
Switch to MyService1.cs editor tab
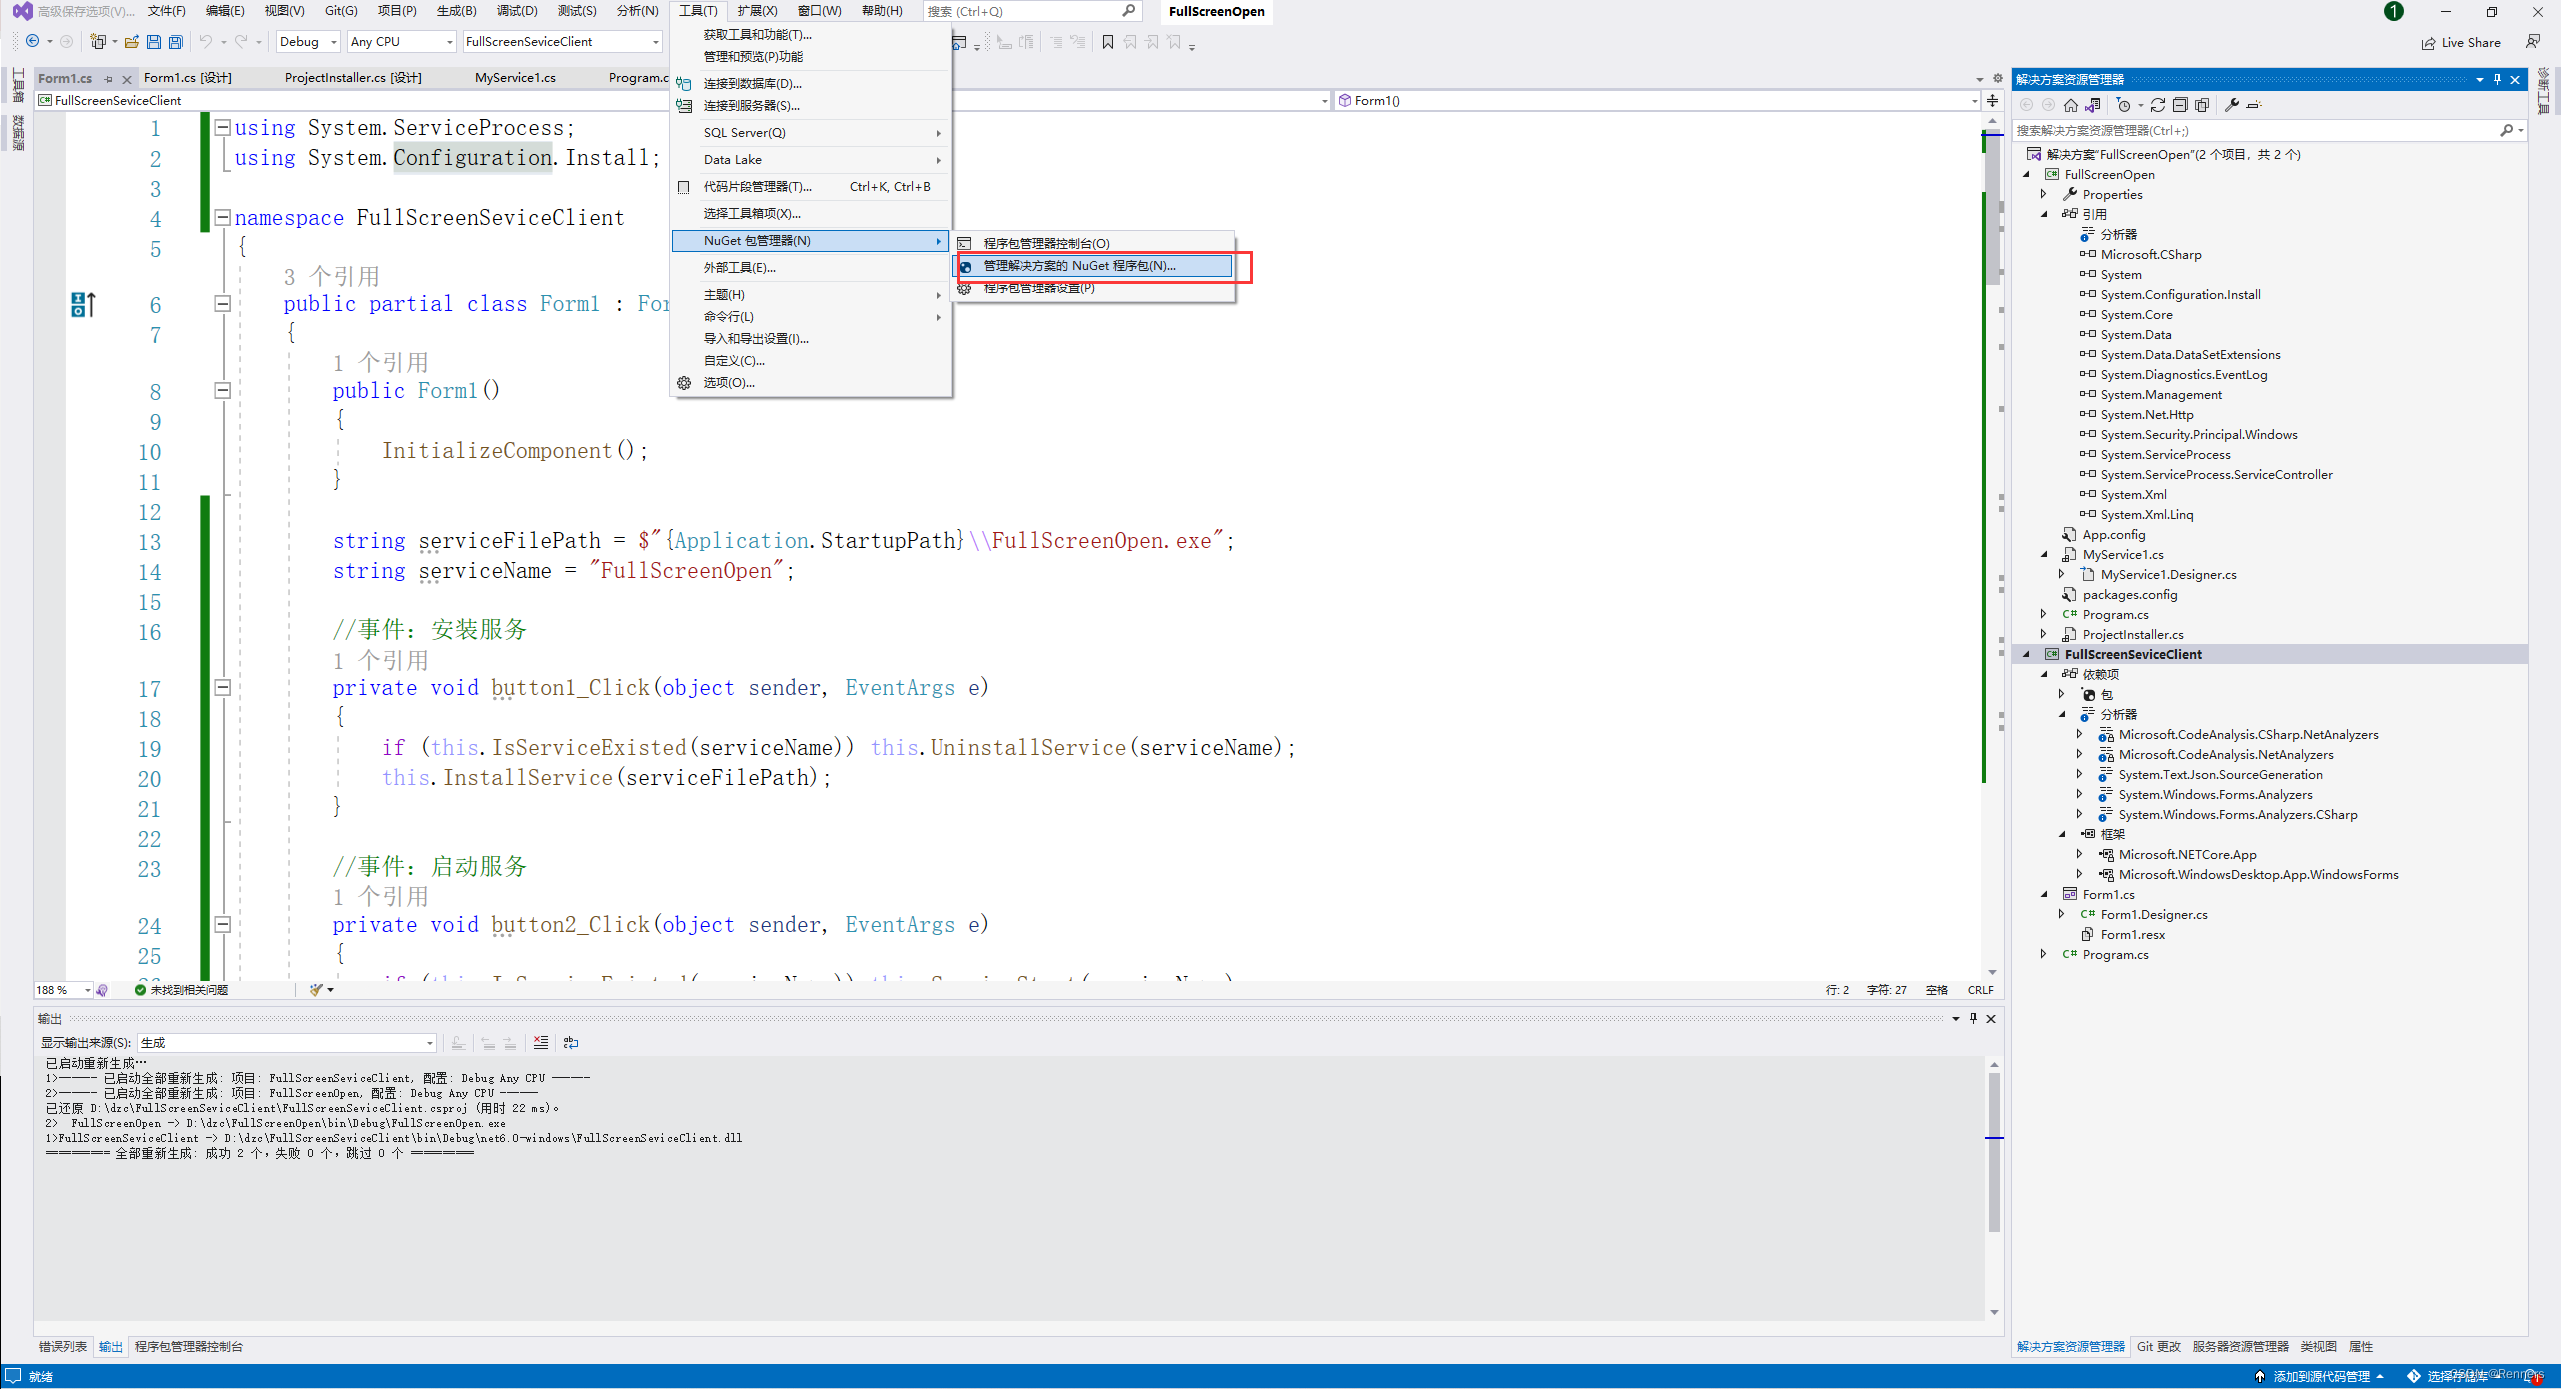515,77
